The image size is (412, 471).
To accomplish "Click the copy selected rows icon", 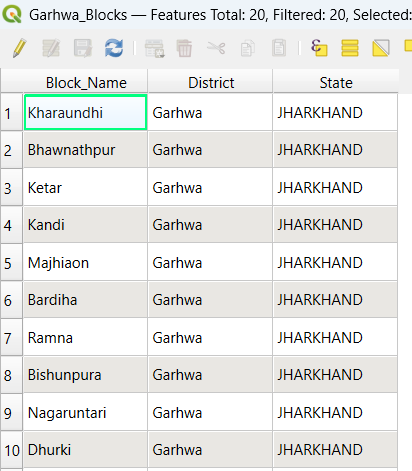I will (x=248, y=48).
